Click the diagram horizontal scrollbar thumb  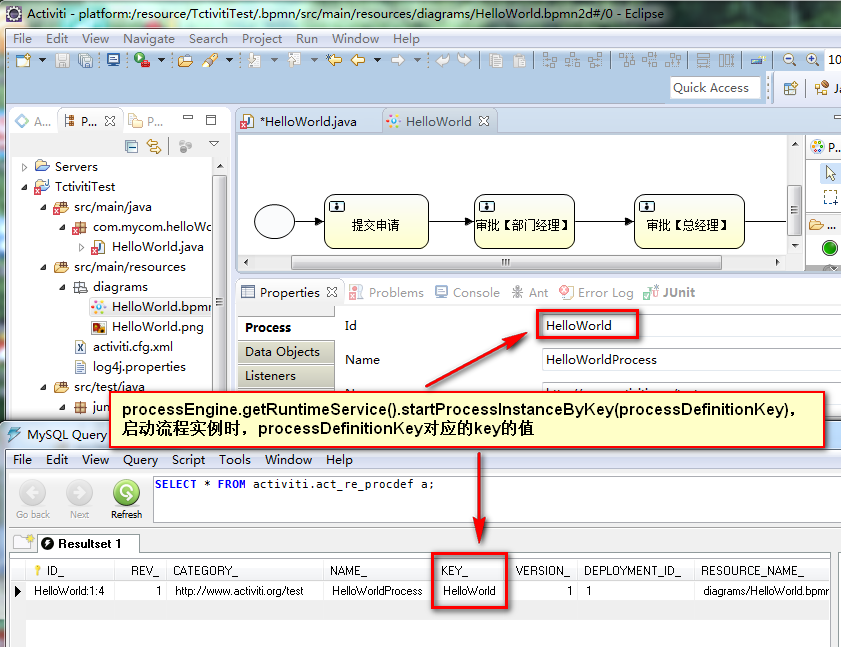click(506, 262)
